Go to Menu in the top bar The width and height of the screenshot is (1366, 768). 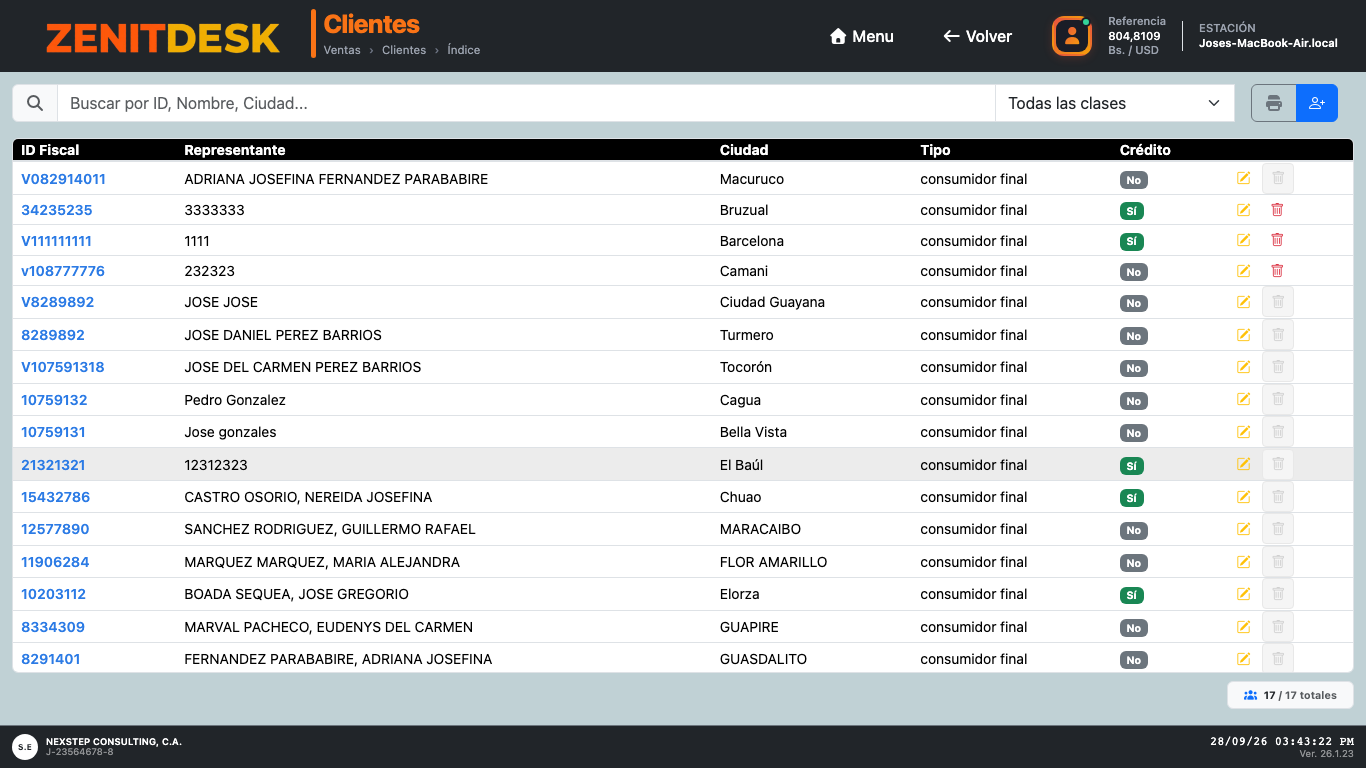tap(861, 36)
